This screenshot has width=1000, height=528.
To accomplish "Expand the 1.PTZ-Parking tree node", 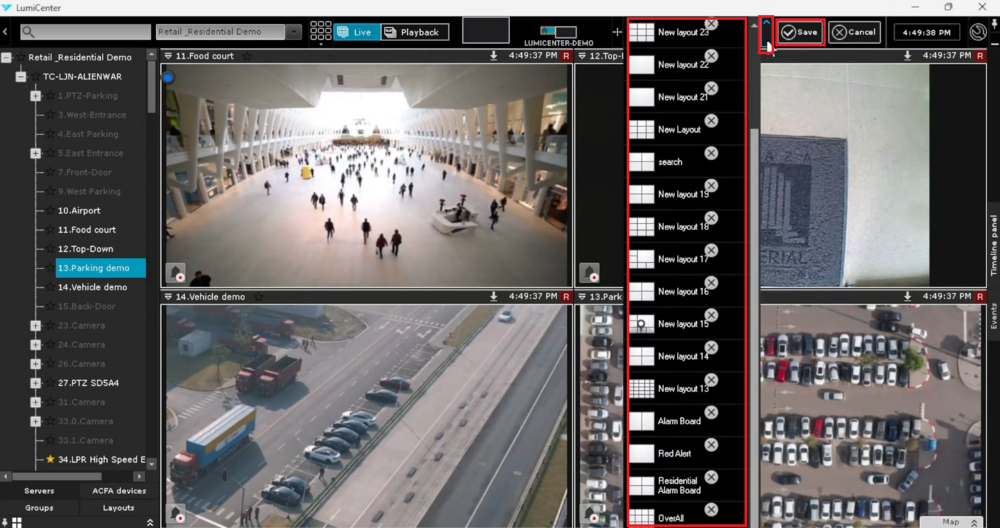I will click(x=35, y=96).
